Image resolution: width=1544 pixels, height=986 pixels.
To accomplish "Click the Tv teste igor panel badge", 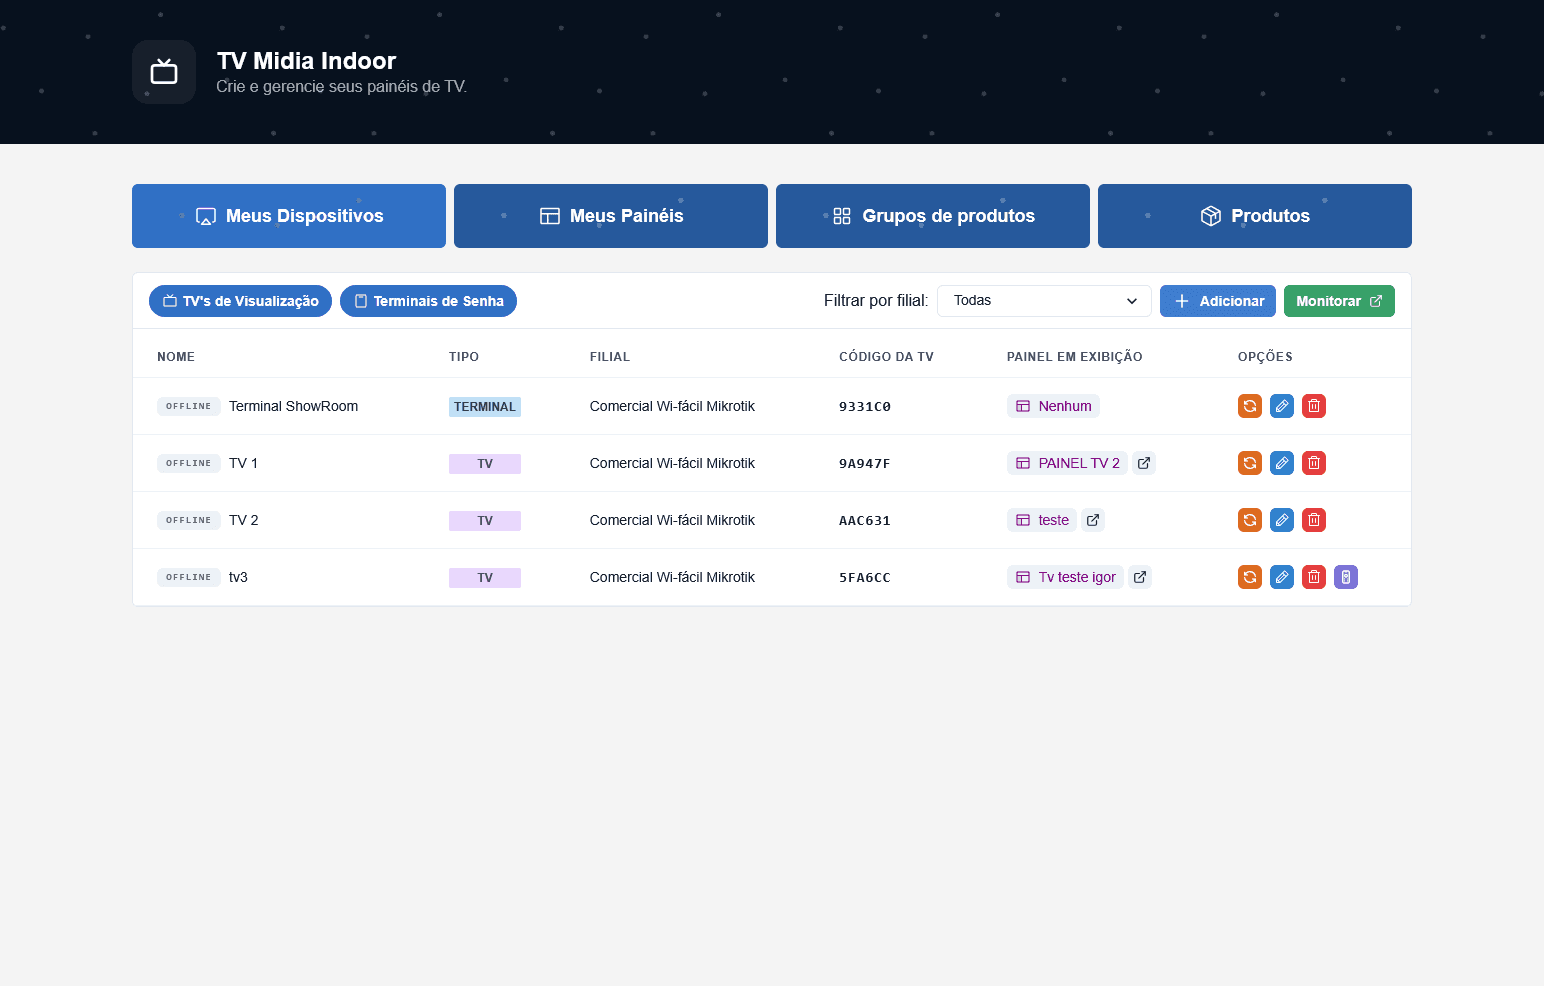I will pos(1065,577).
